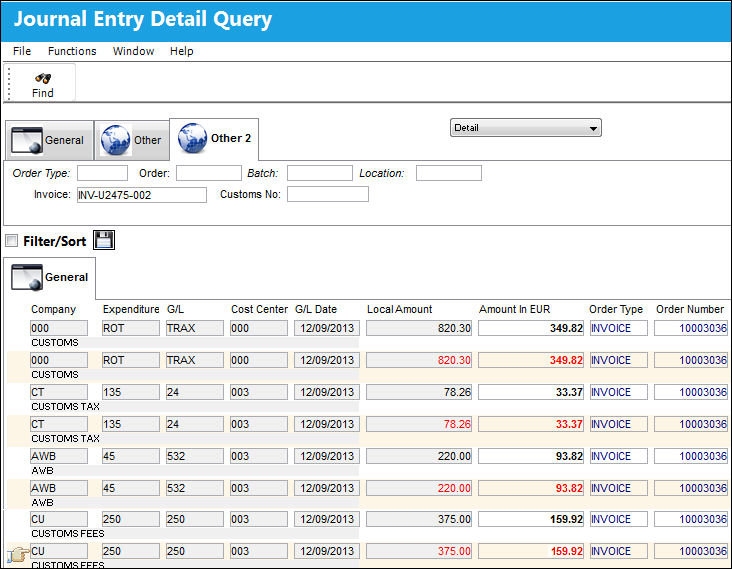
Task: Click the black 820.30 local amount cell
Action: pyautogui.click(x=419, y=328)
